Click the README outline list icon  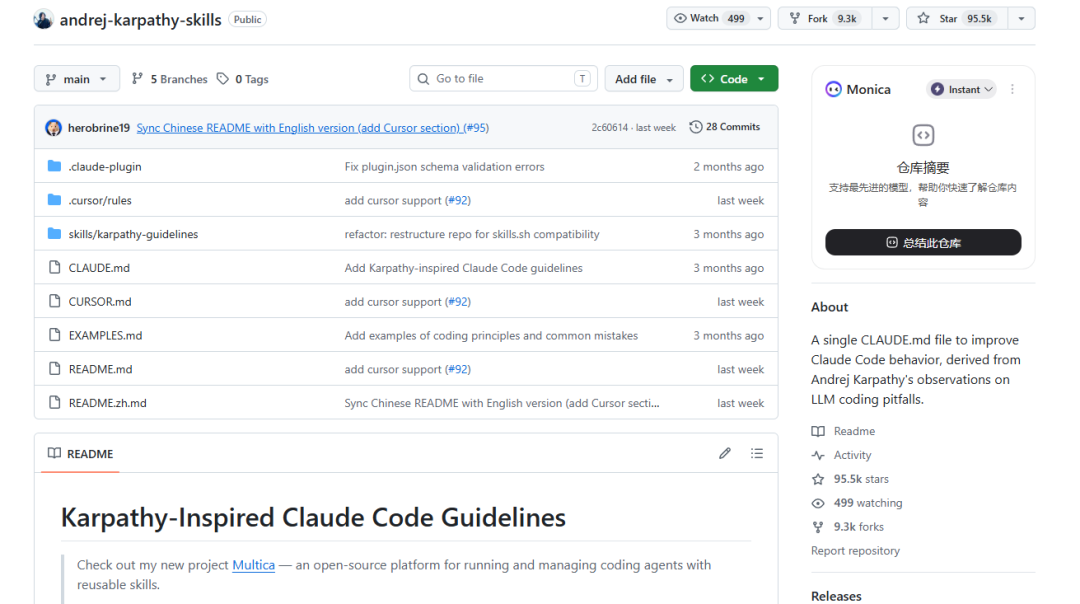(757, 453)
